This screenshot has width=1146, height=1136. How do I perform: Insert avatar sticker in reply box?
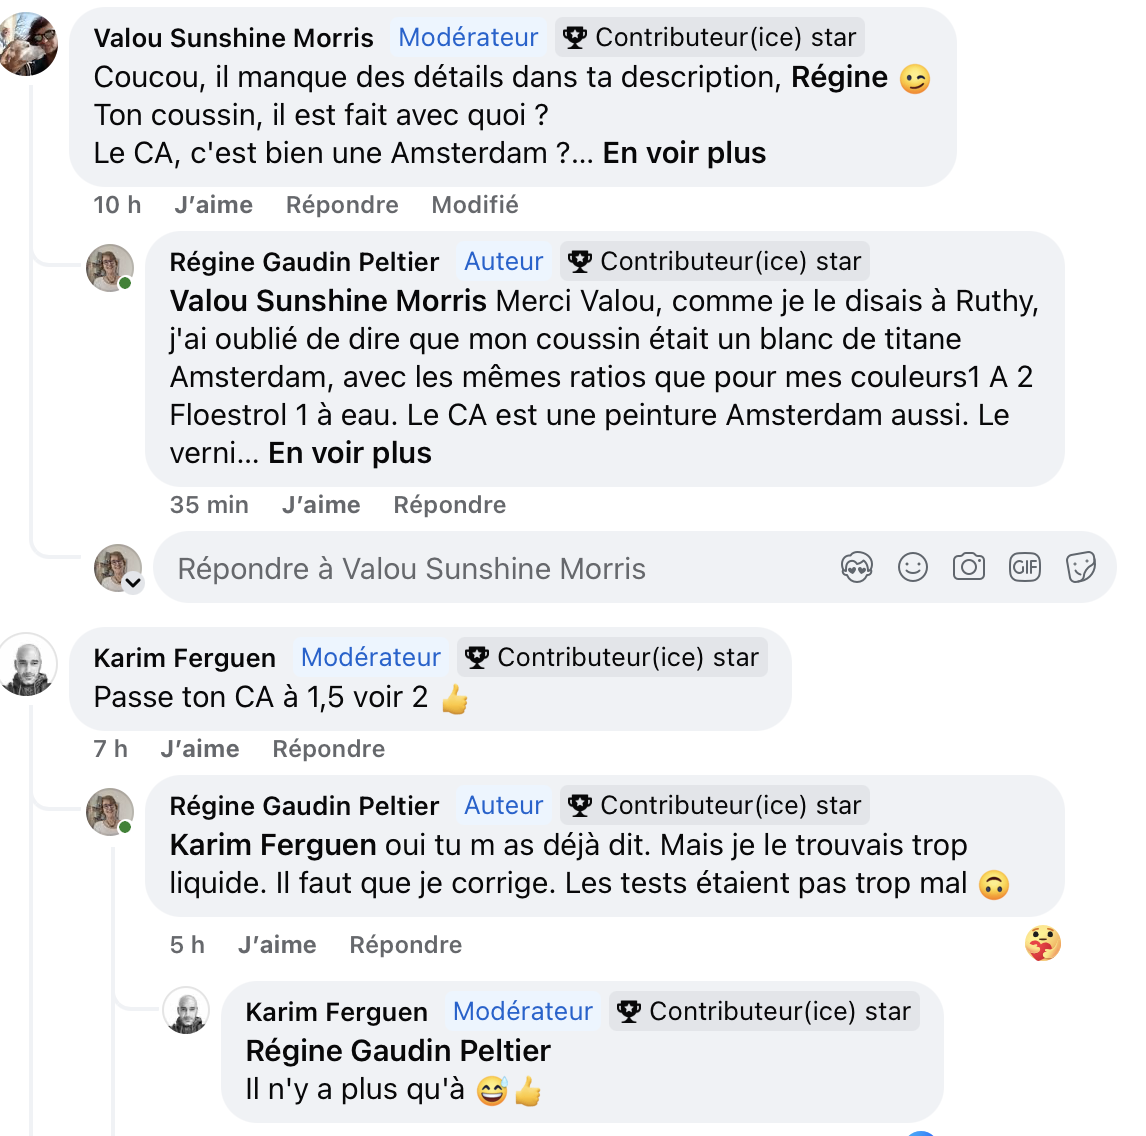[857, 568]
